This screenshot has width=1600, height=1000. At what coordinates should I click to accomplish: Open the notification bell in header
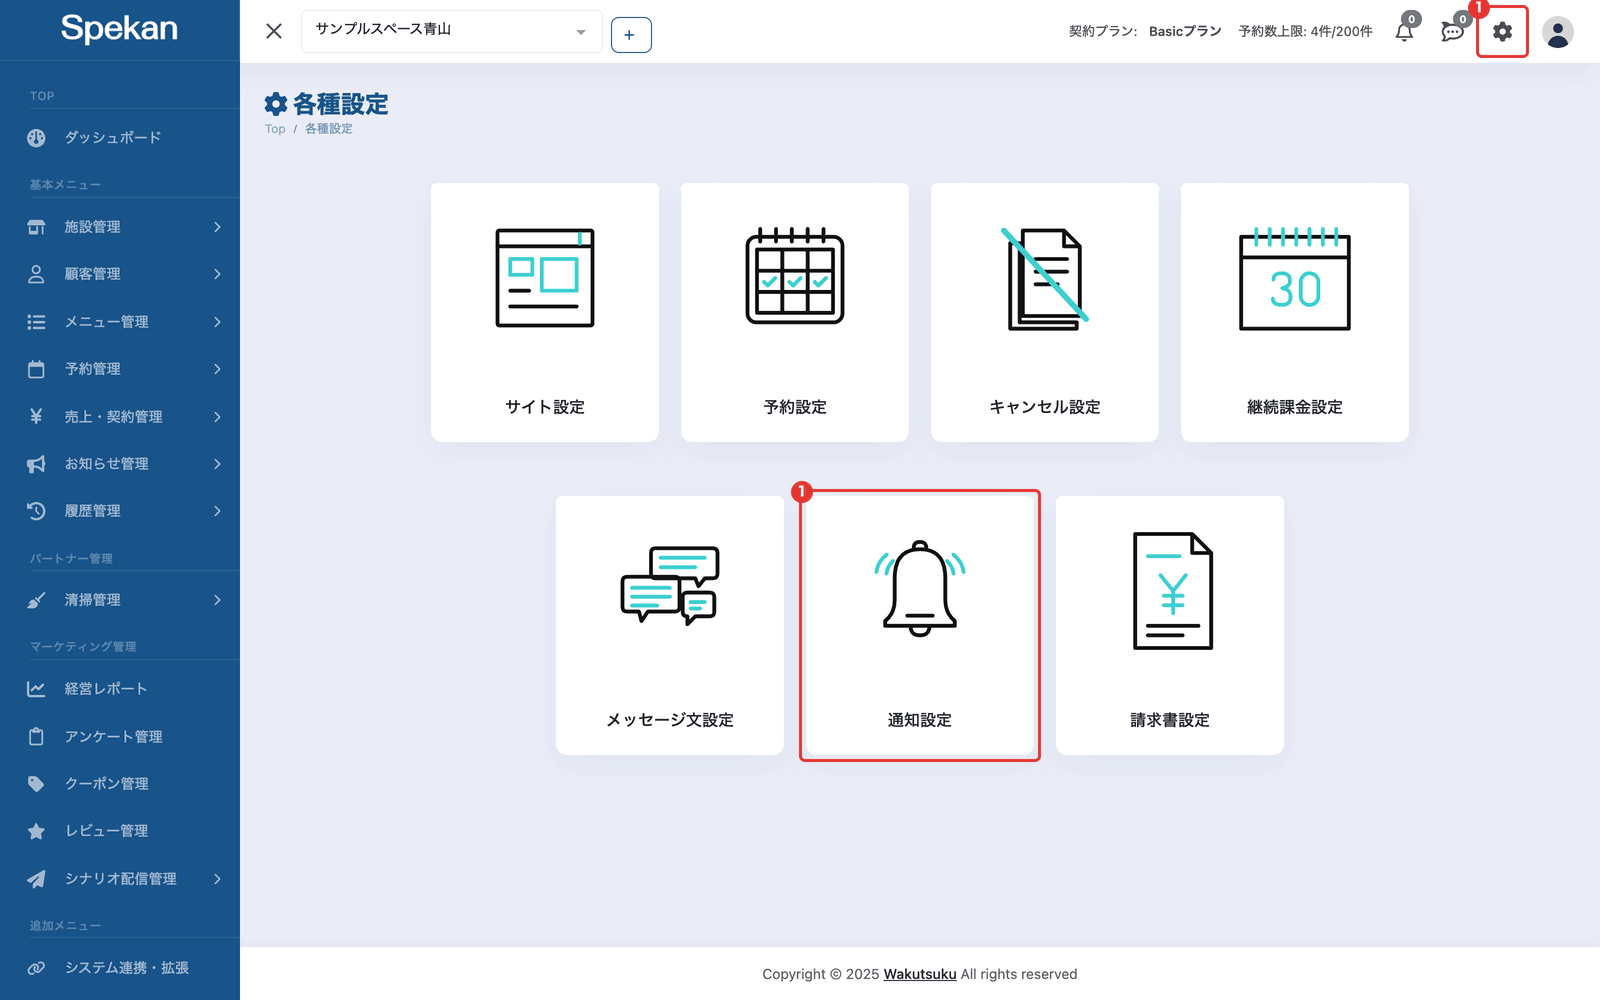(1404, 32)
